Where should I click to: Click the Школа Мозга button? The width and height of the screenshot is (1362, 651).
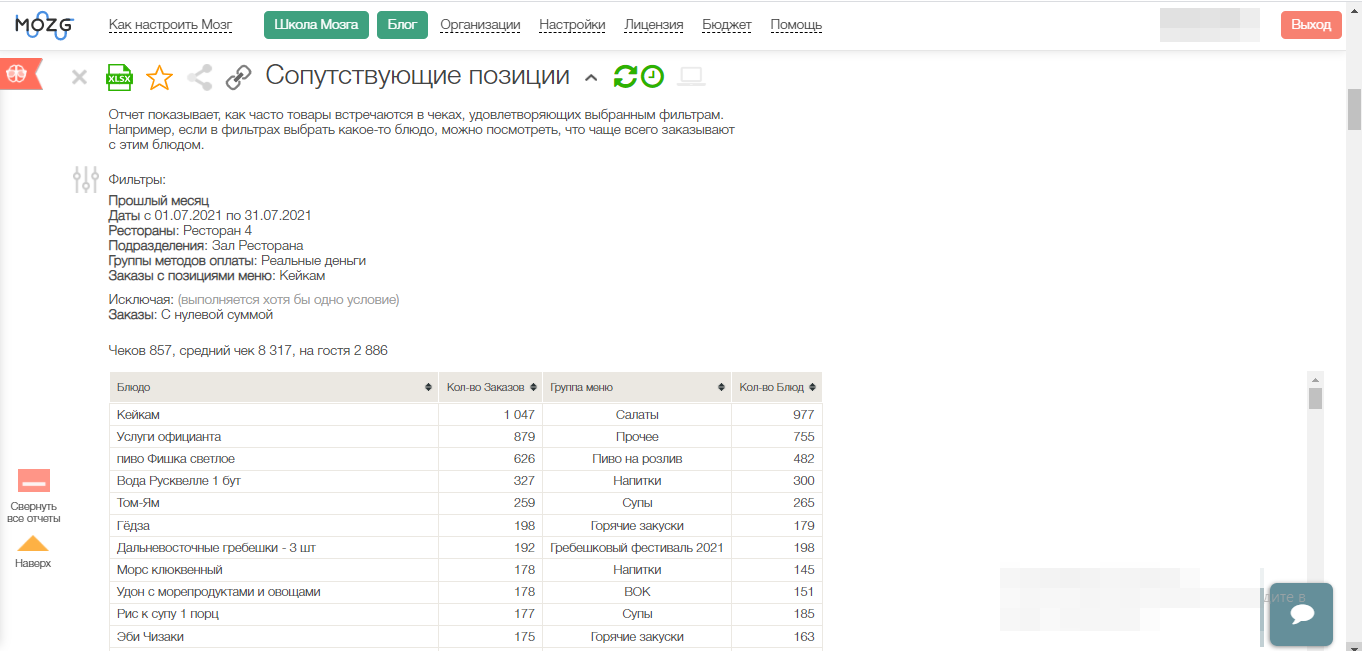pos(316,25)
